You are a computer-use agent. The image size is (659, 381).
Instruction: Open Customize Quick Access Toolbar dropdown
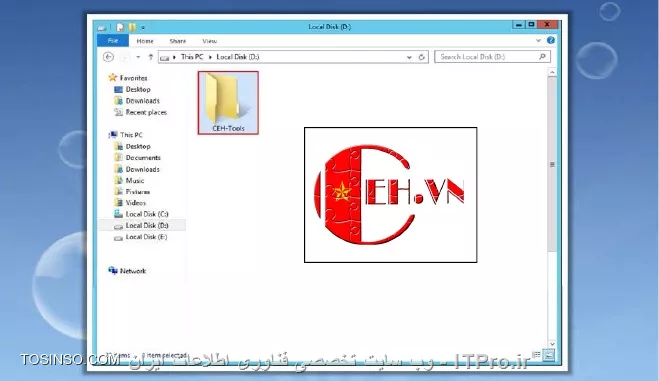[143, 28]
